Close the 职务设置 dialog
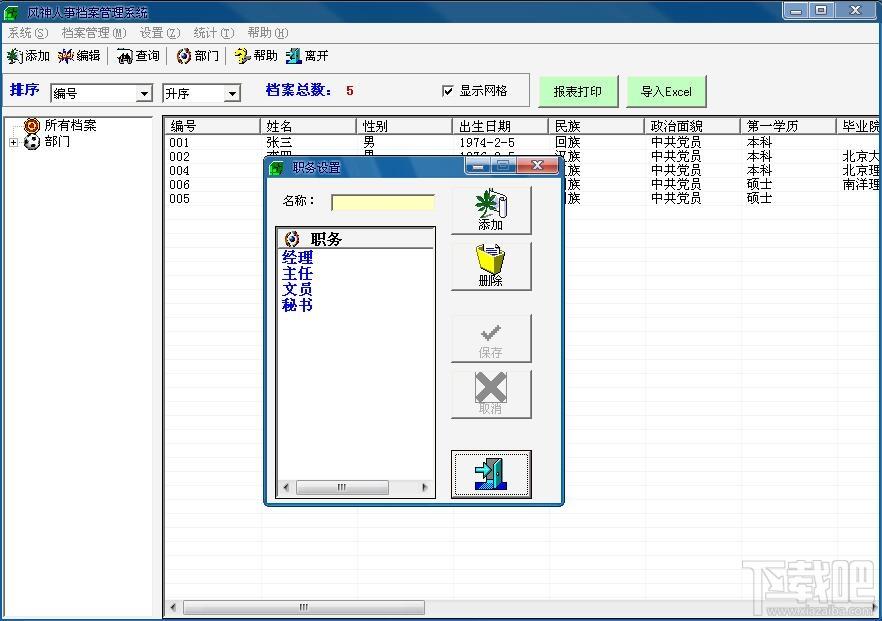Image resolution: width=882 pixels, height=621 pixels. click(537, 165)
